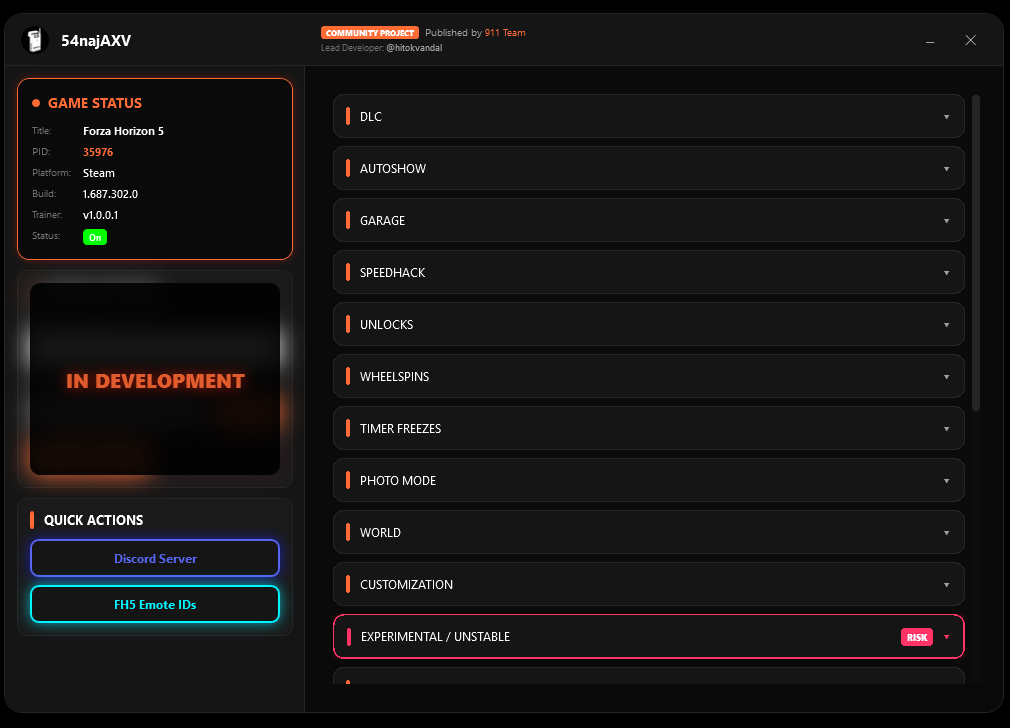Open the Discord Server link
Image resolution: width=1010 pixels, height=728 pixels.
point(155,559)
